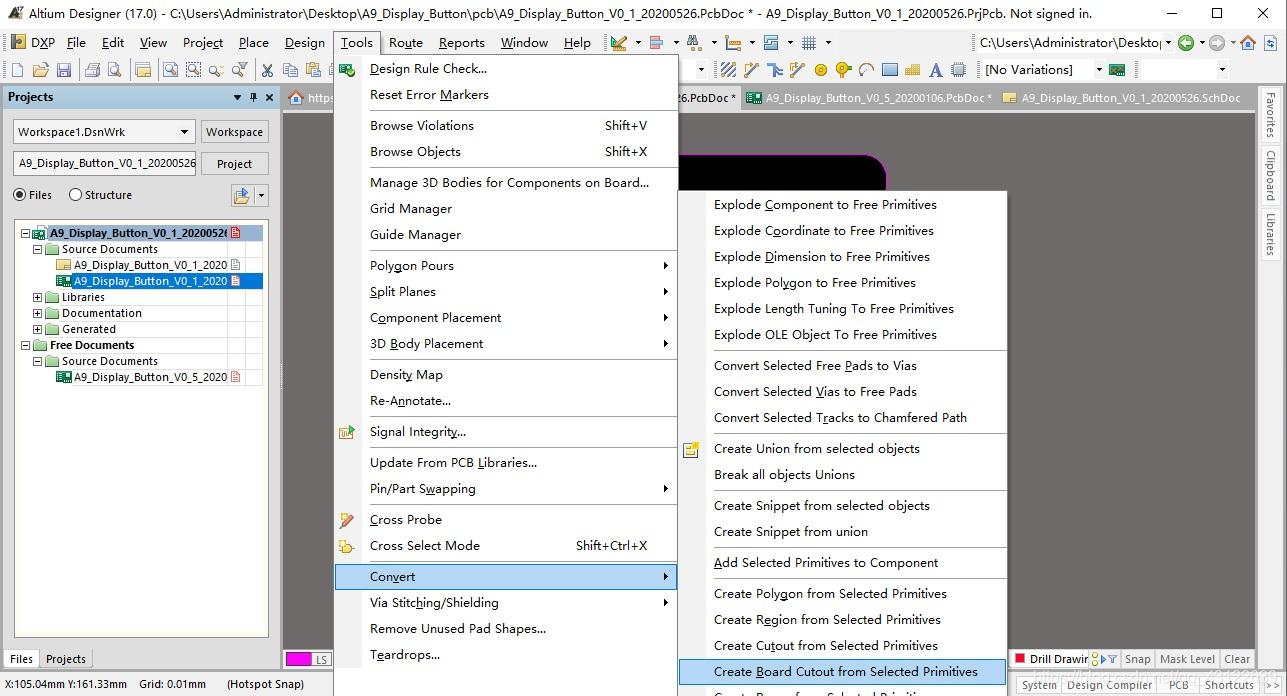Image resolution: width=1287 pixels, height=696 pixels.
Task: Select the Place Polygon Pour icon
Action: (912, 70)
